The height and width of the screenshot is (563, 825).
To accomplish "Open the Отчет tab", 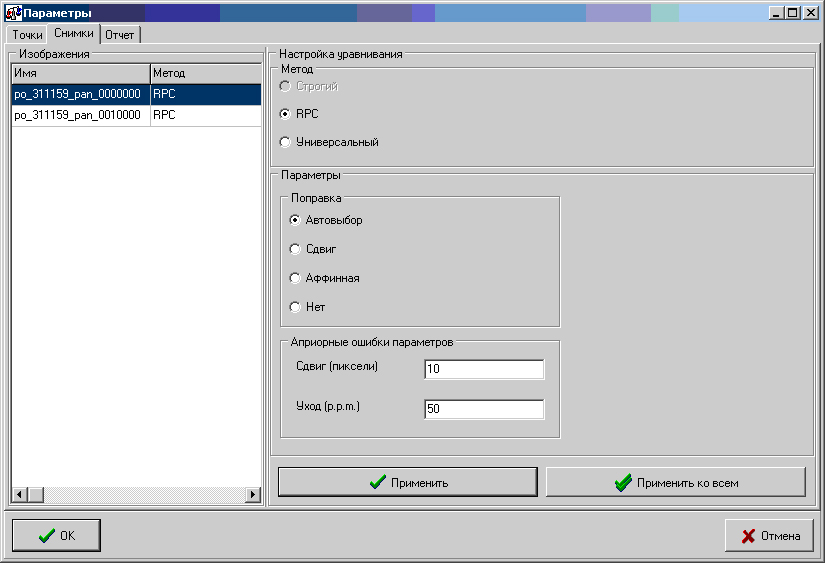I will (x=120, y=35).
